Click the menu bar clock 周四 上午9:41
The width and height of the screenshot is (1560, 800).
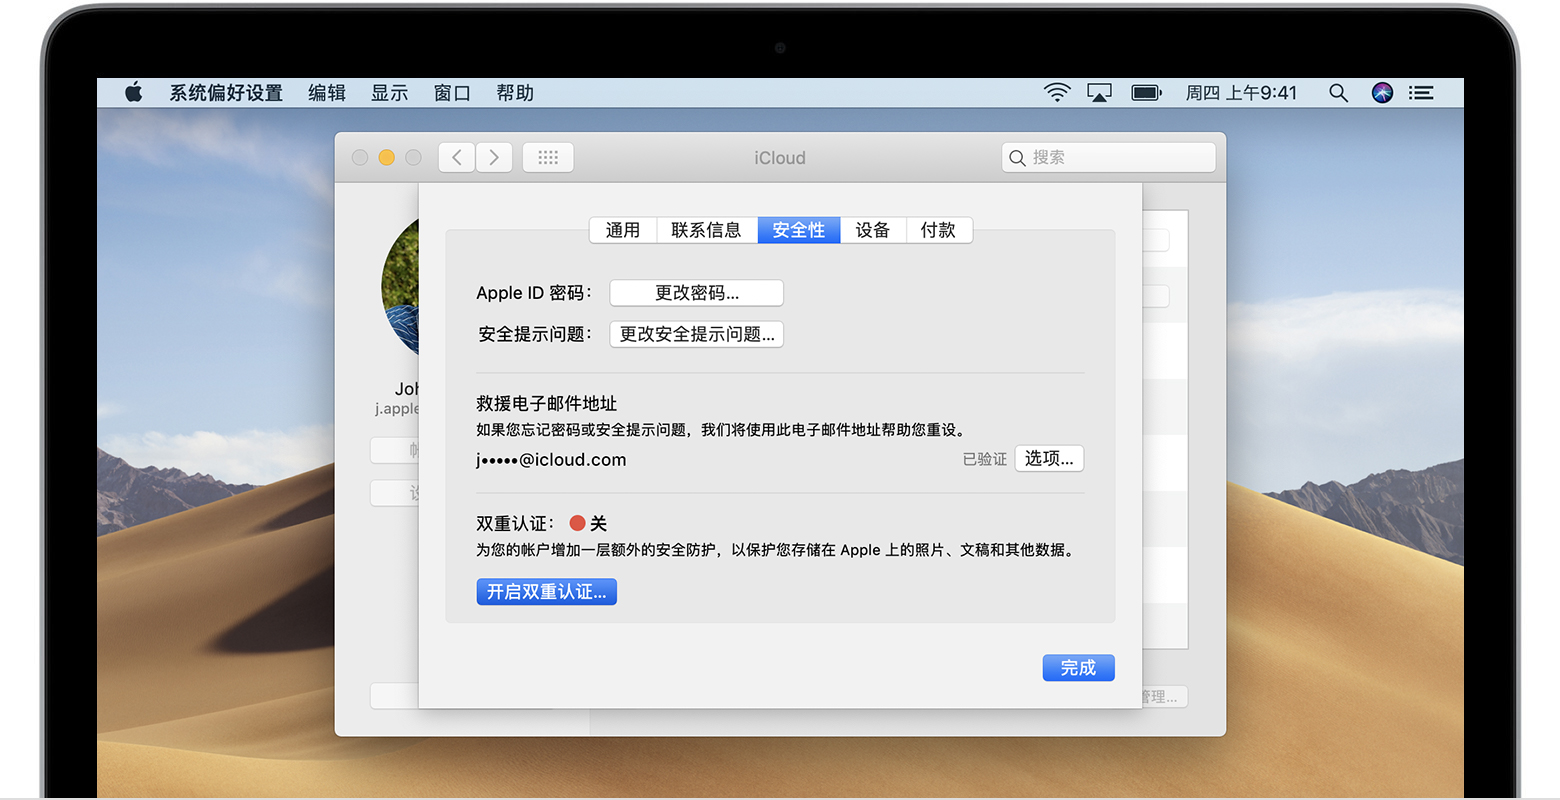point(1241,93)
